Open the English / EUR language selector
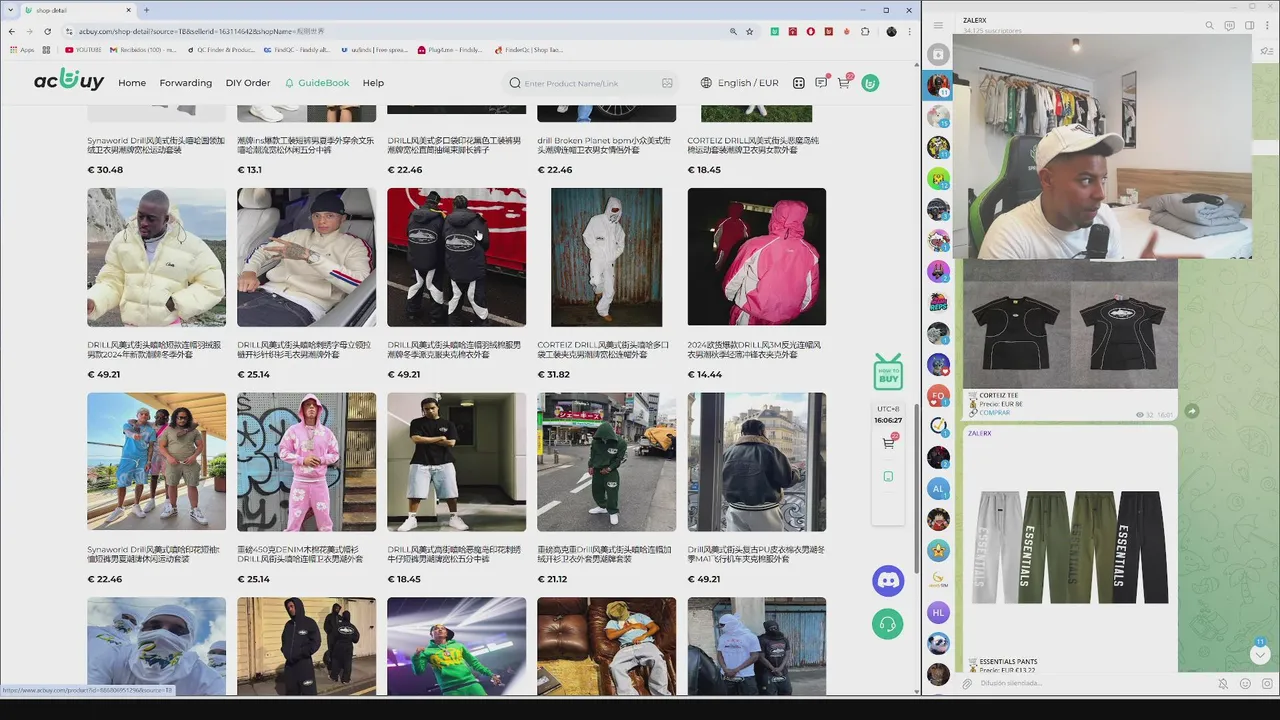The width and height of the screenshot is (1280, 720). 740,83
